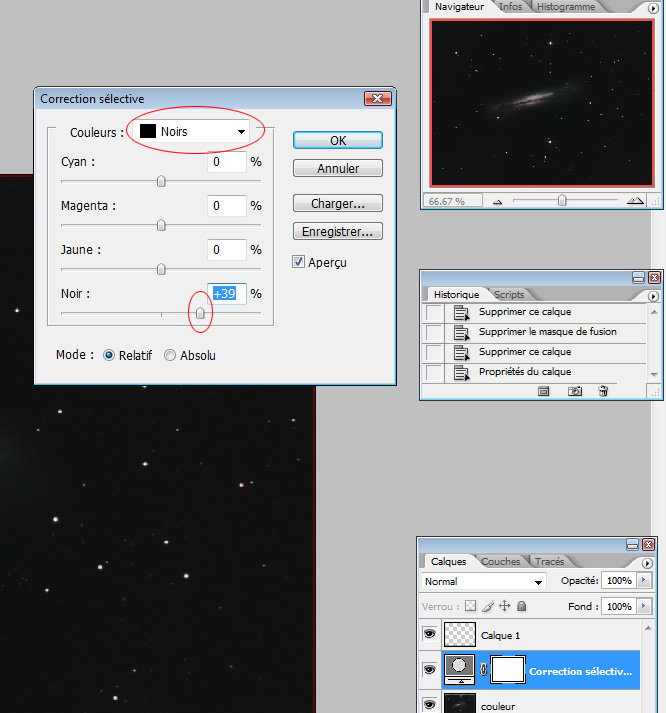Click the Enregistrer... button
Image resolution: width=666 pixels, height=713 pixels.
pos(338,231)
